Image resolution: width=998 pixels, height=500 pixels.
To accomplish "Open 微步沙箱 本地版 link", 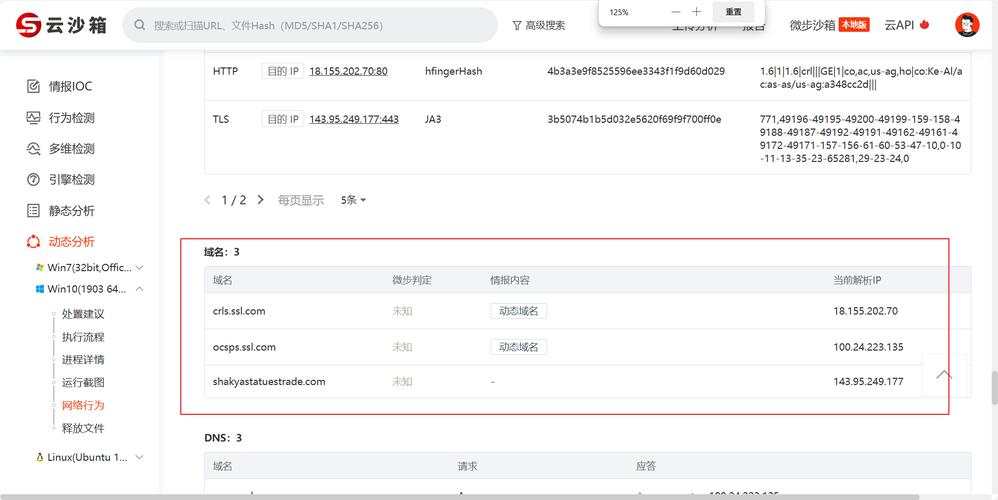I will (829, 25).
